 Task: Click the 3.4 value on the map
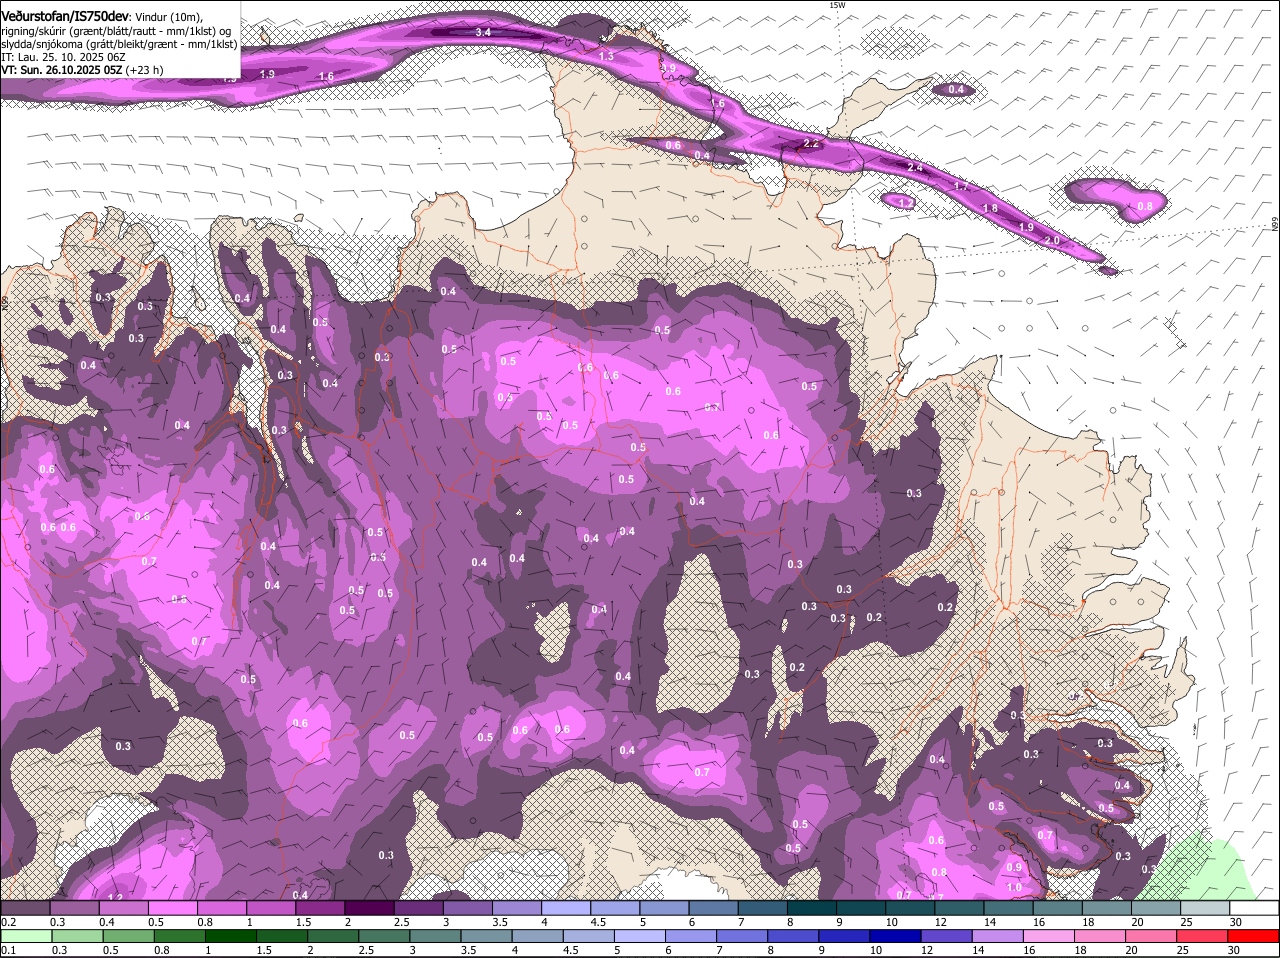(483, 33)
